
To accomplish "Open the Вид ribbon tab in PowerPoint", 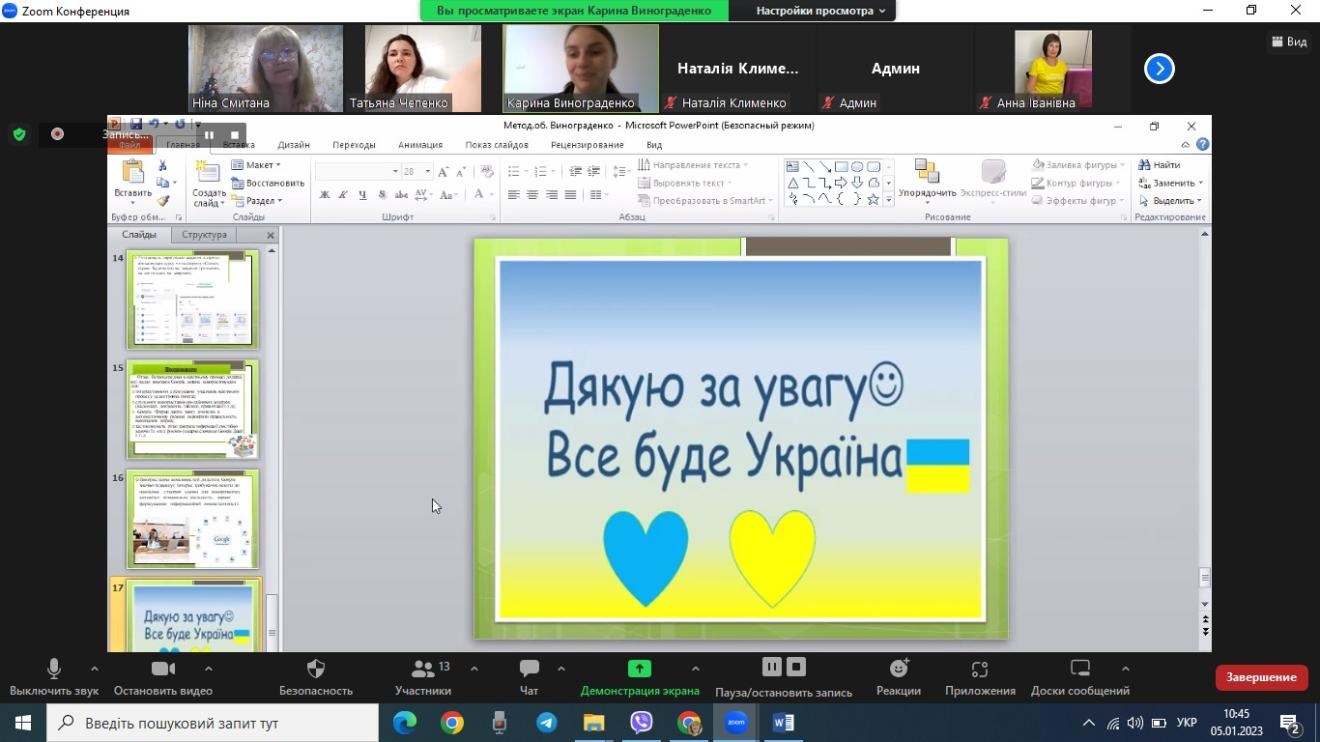I will point(654,145).
